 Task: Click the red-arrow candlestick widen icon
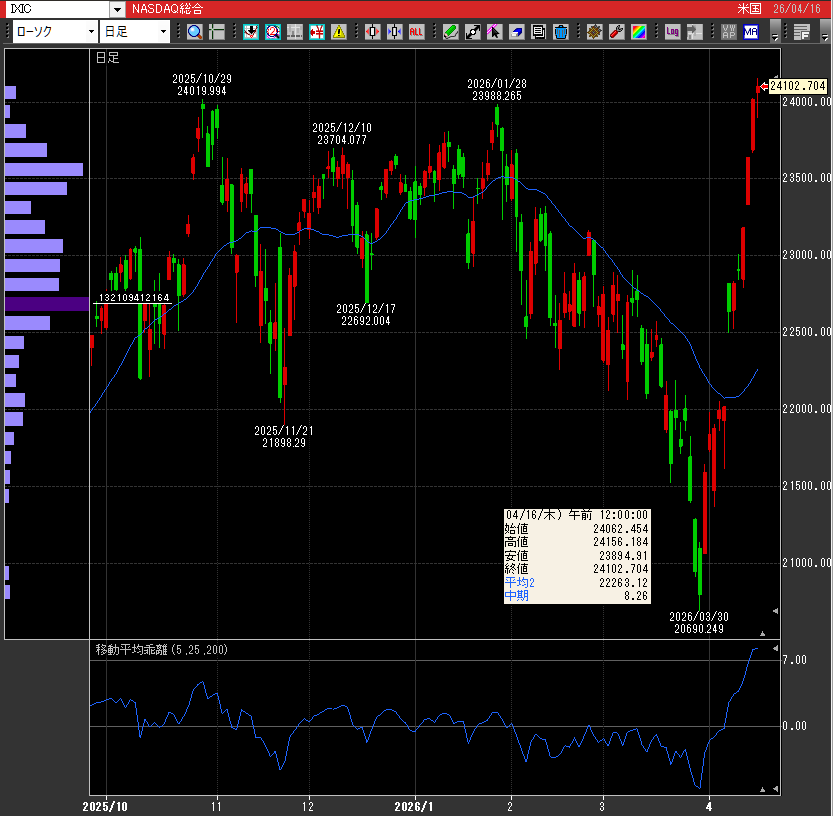click(373, 32)
